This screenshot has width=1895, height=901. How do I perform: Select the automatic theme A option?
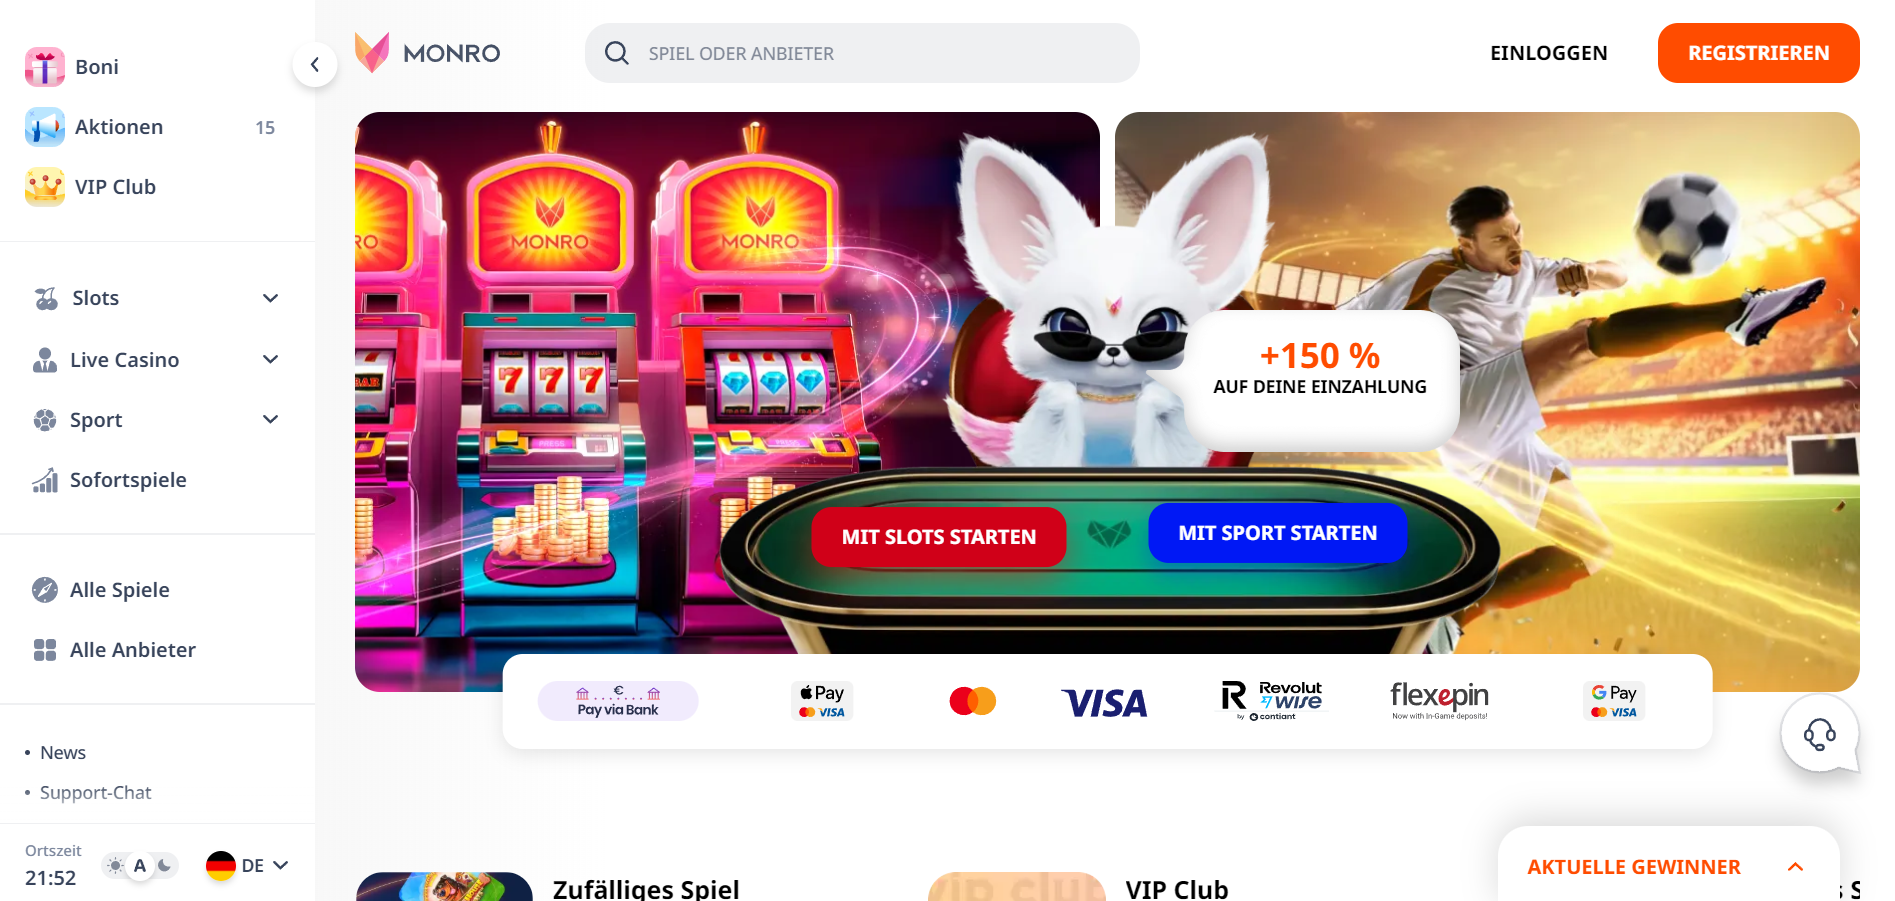[140, 866]
